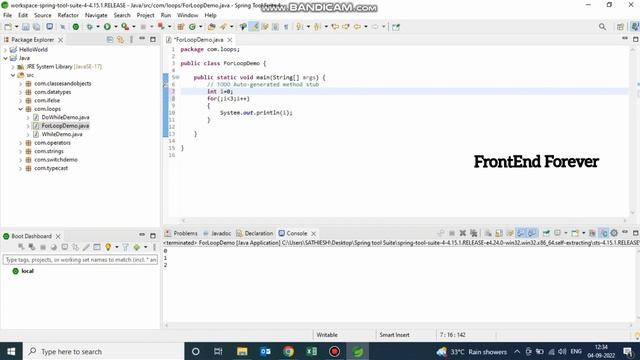Toggle Scroll Lock in the Console toolbar
This screenshot has width=640, height=360.
coord(499,233)
